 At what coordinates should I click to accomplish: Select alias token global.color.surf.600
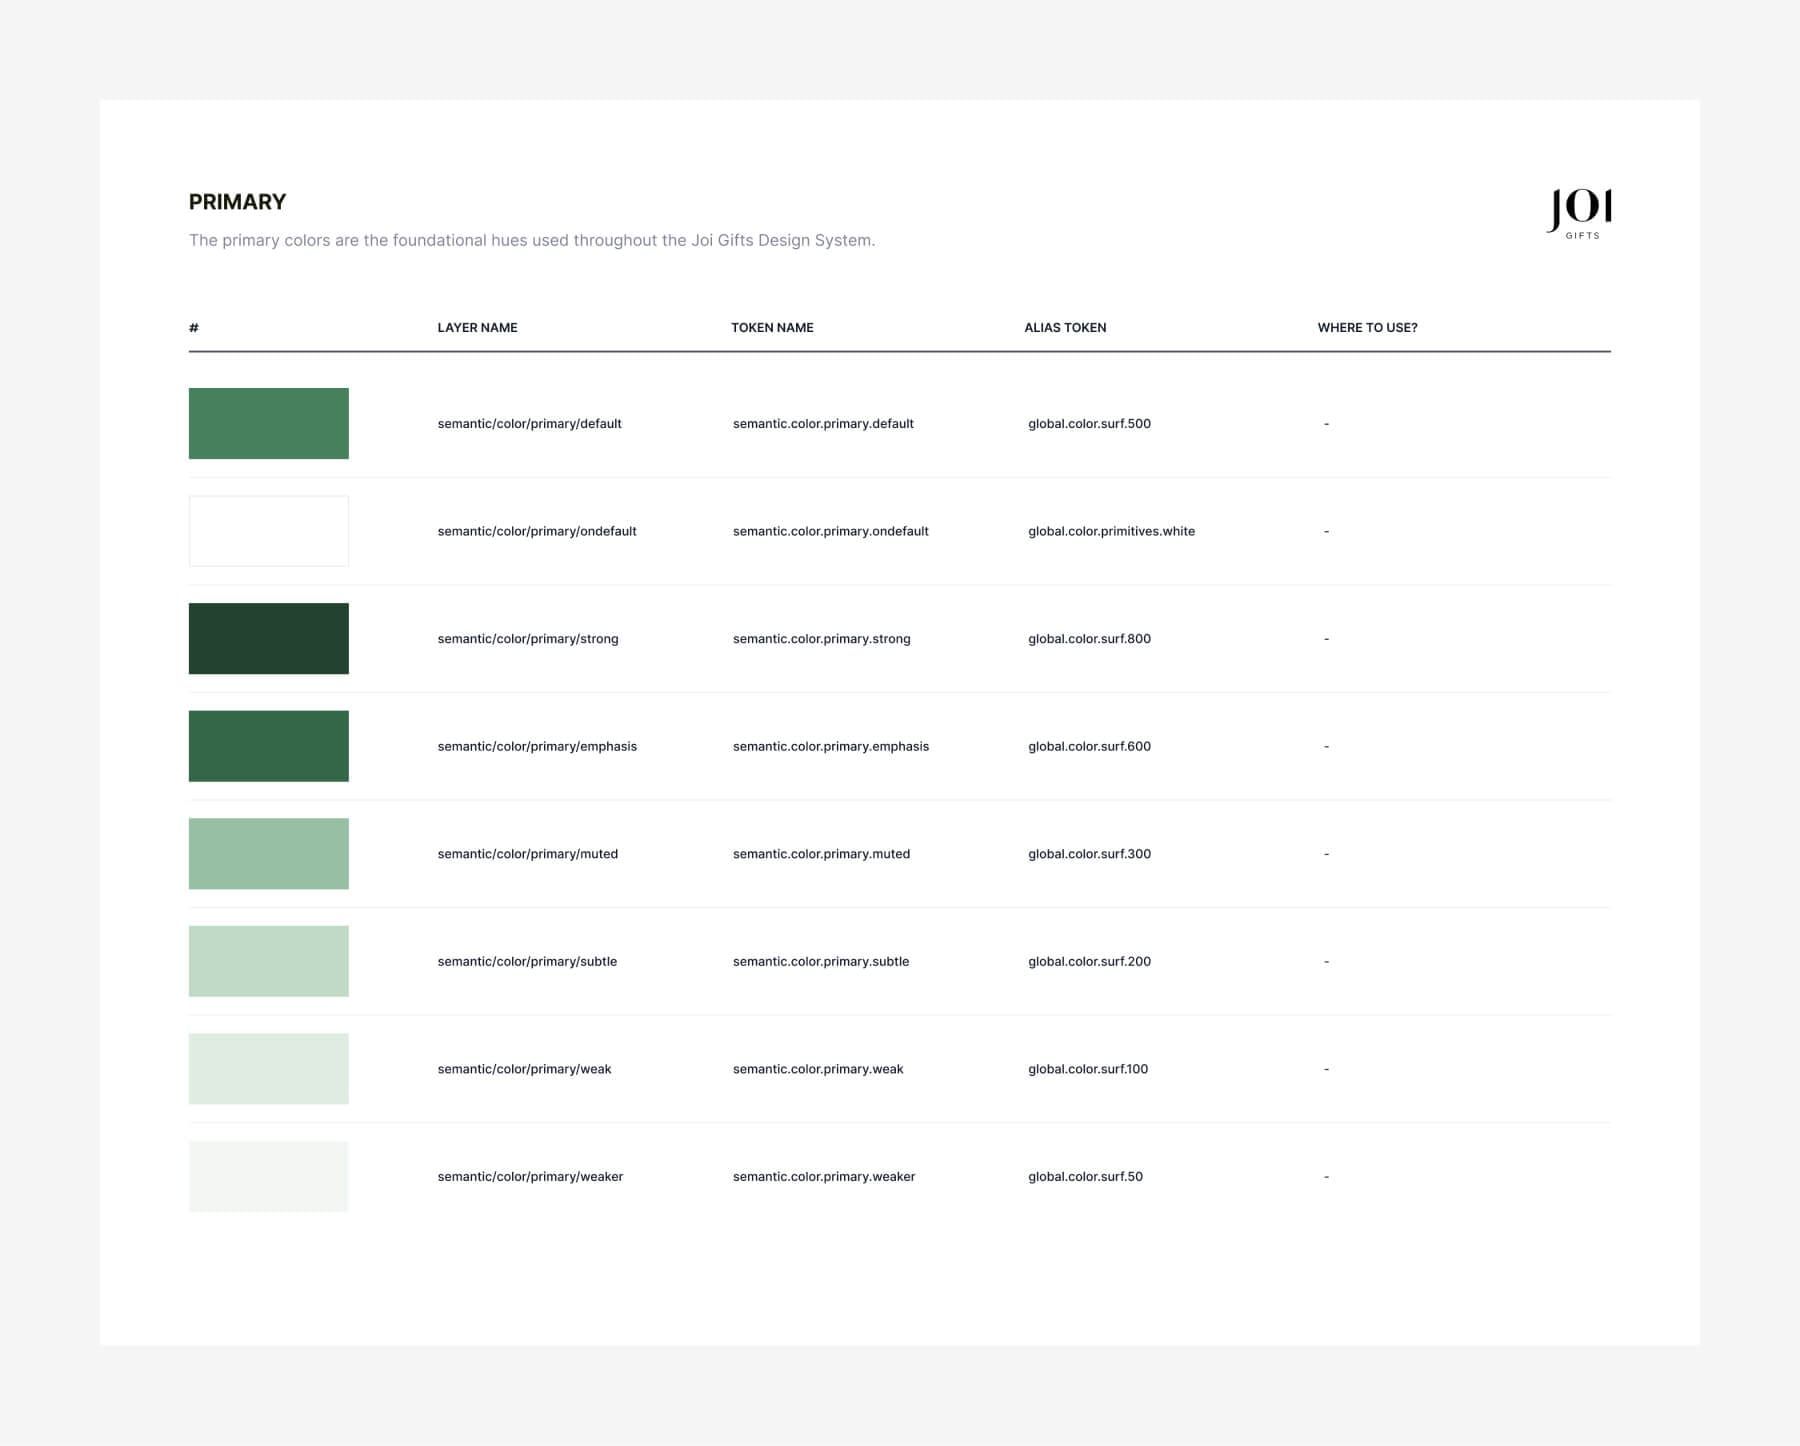[x=1089, y=746]
